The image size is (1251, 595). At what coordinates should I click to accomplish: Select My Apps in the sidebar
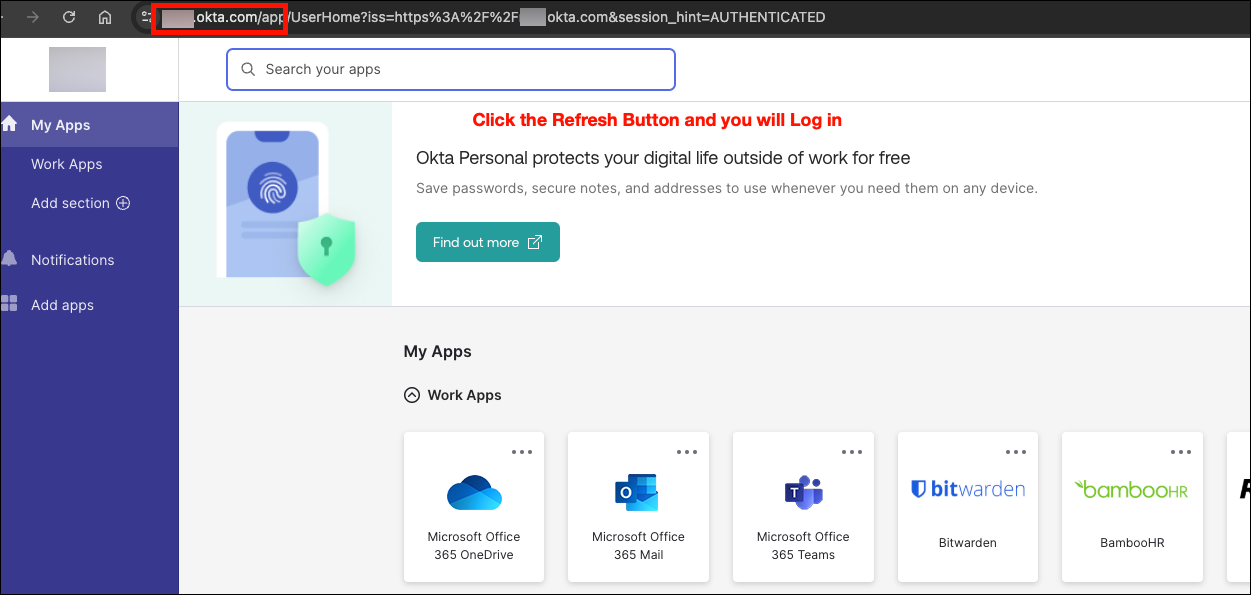(61, 125)
